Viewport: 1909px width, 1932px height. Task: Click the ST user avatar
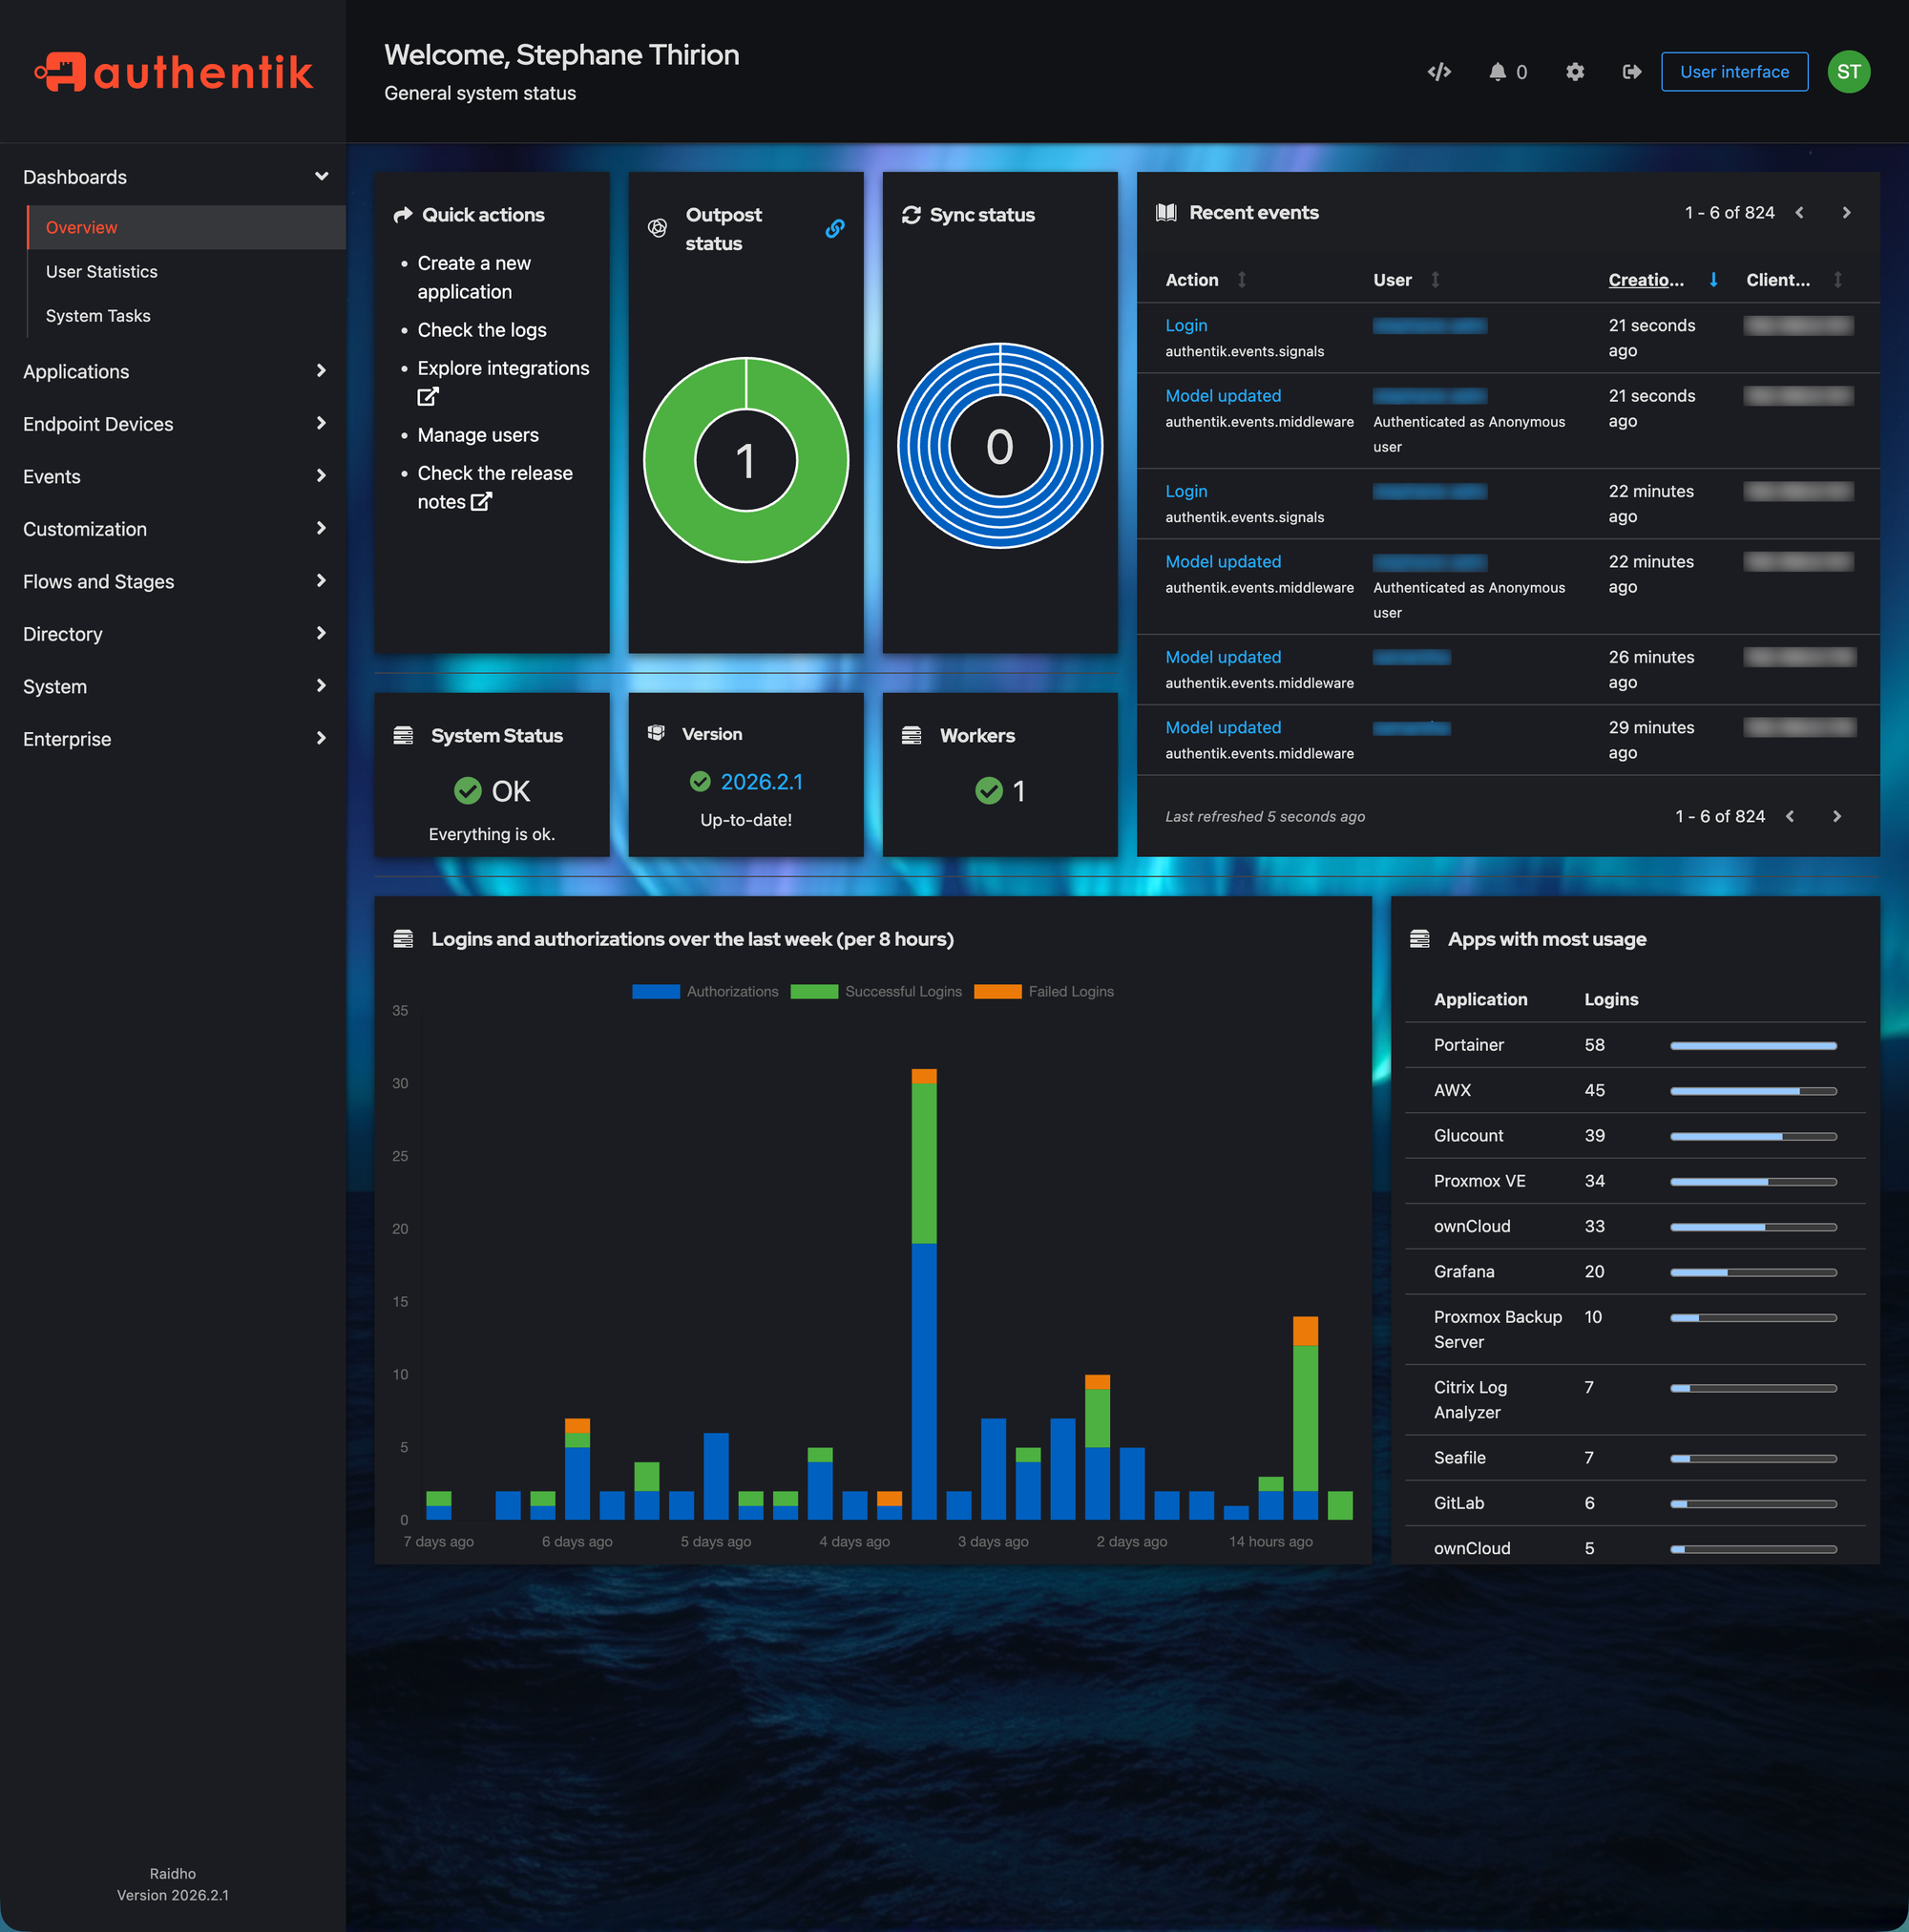click(x=1848, y=72)
